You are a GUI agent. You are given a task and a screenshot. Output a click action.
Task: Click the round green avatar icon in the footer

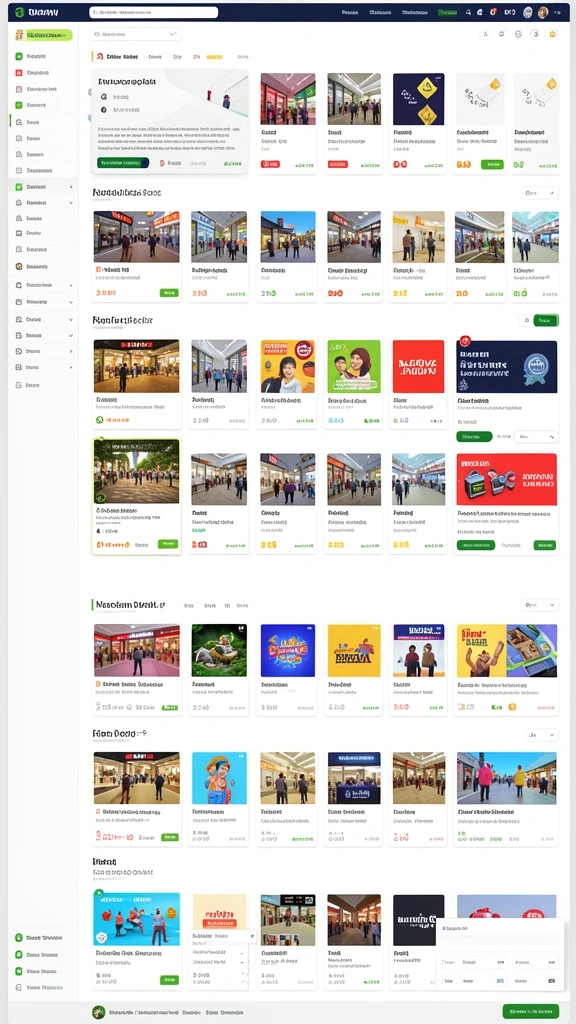click(99, 1012)
